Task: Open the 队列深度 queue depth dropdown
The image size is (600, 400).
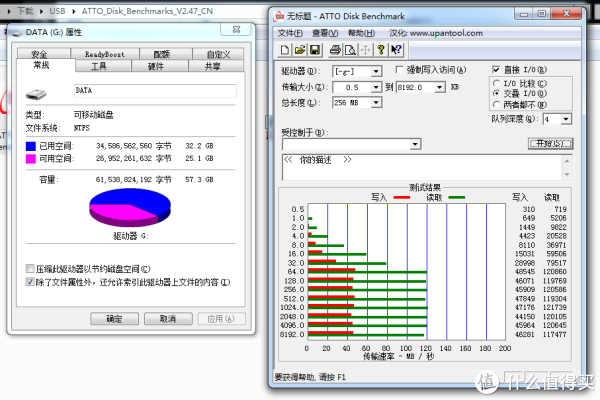Action: (566, 119)
